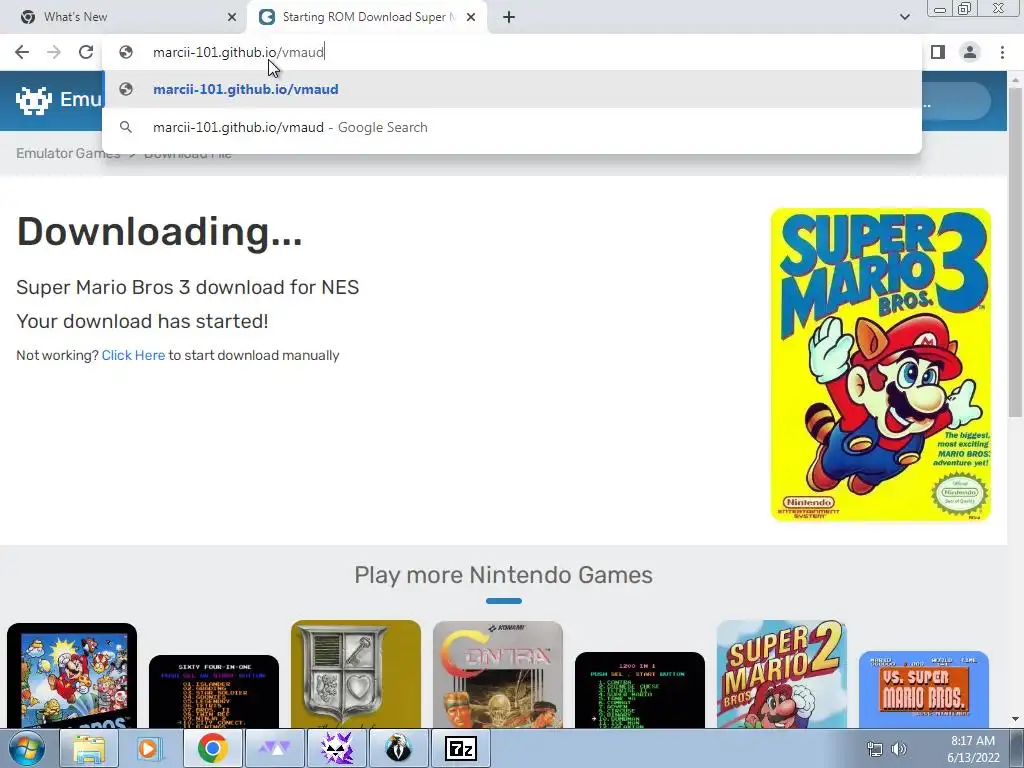This screenshot has height=768, width=1024.
Task: Open the Contra game thumbnail
Action: (x=498, y=675)
